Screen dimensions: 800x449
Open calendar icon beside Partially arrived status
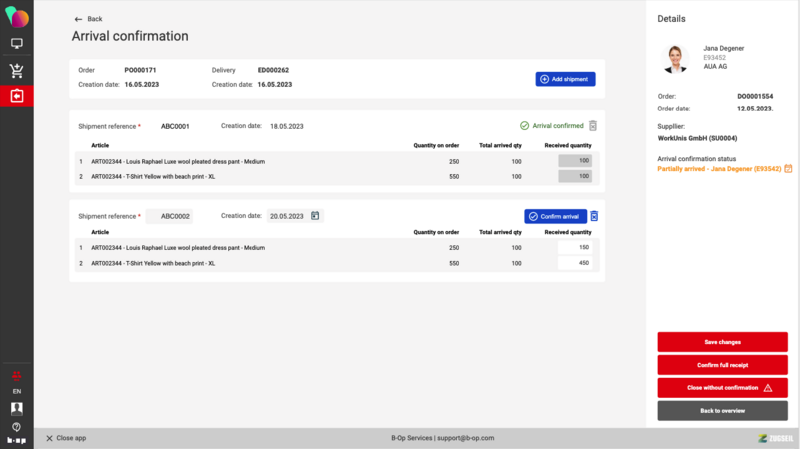point(788,168)
